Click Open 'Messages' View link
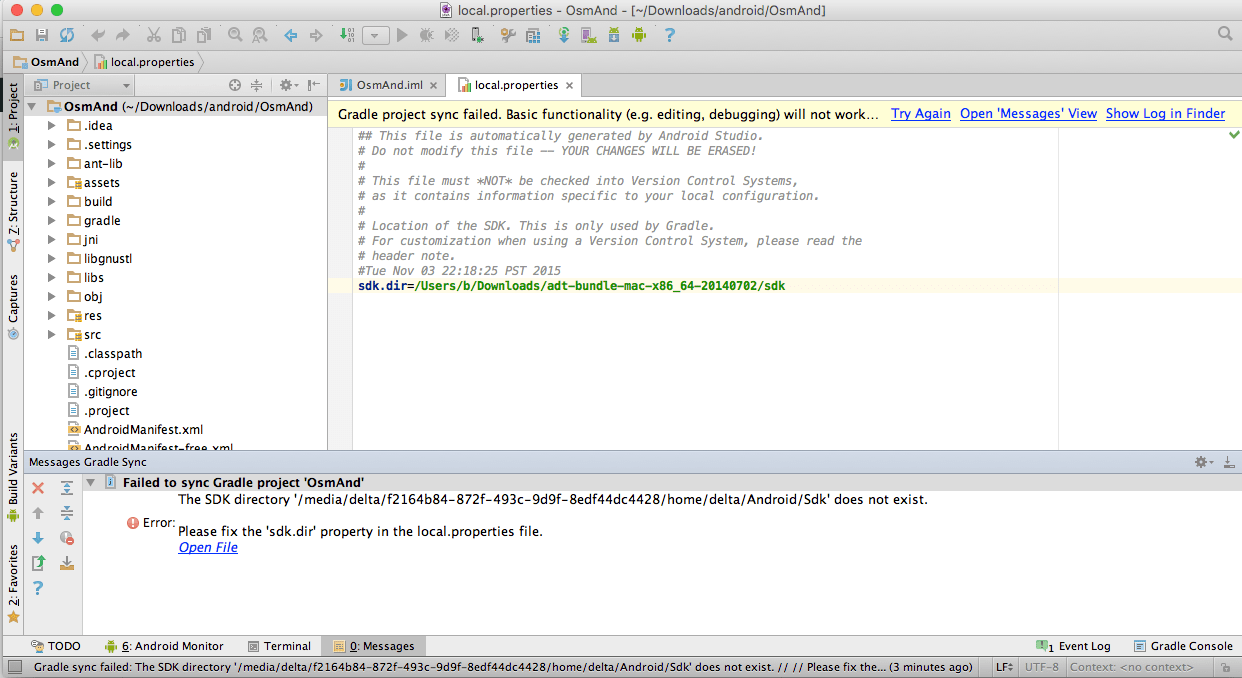Viewport: 1242px width, 678px height. click(x=1028, y=114)
